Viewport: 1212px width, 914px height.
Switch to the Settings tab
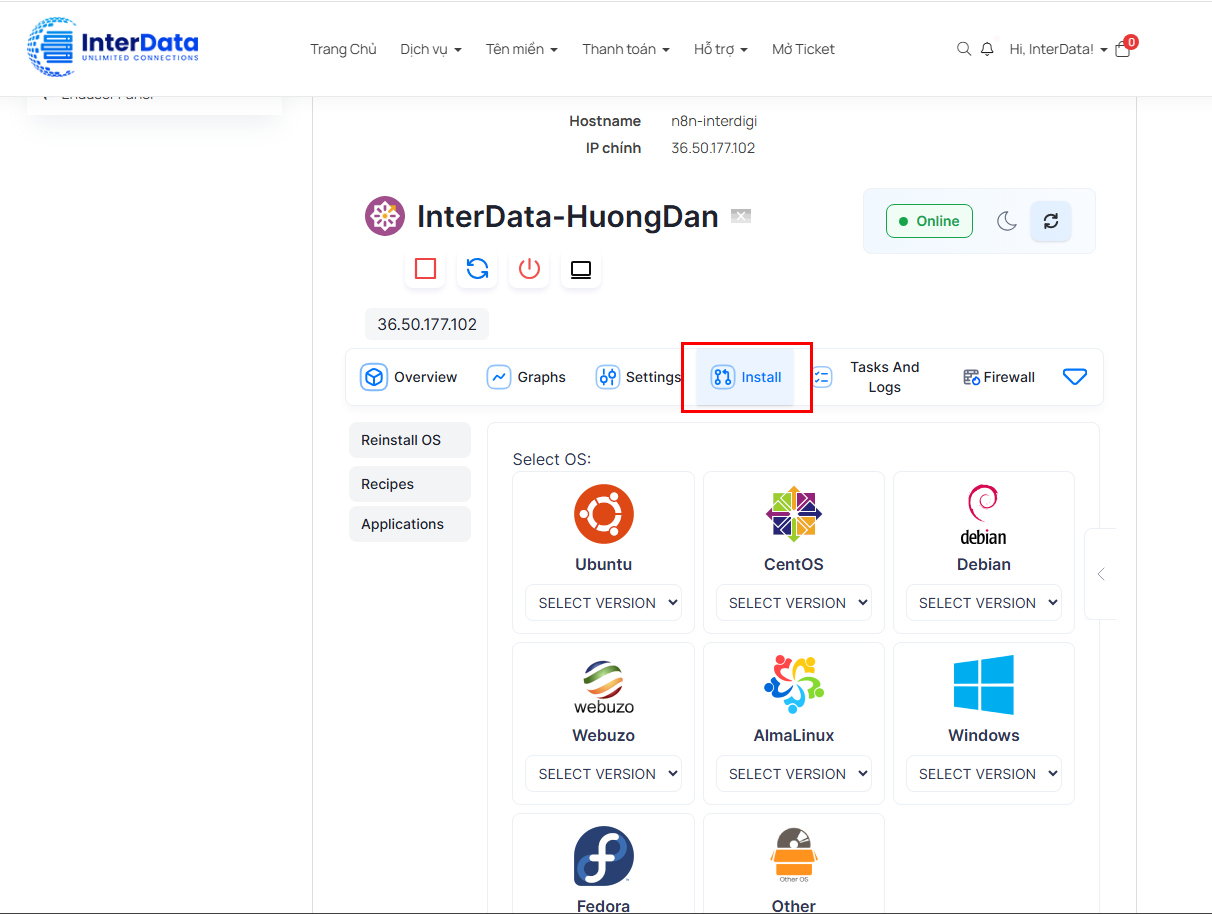tap(639, 377)
